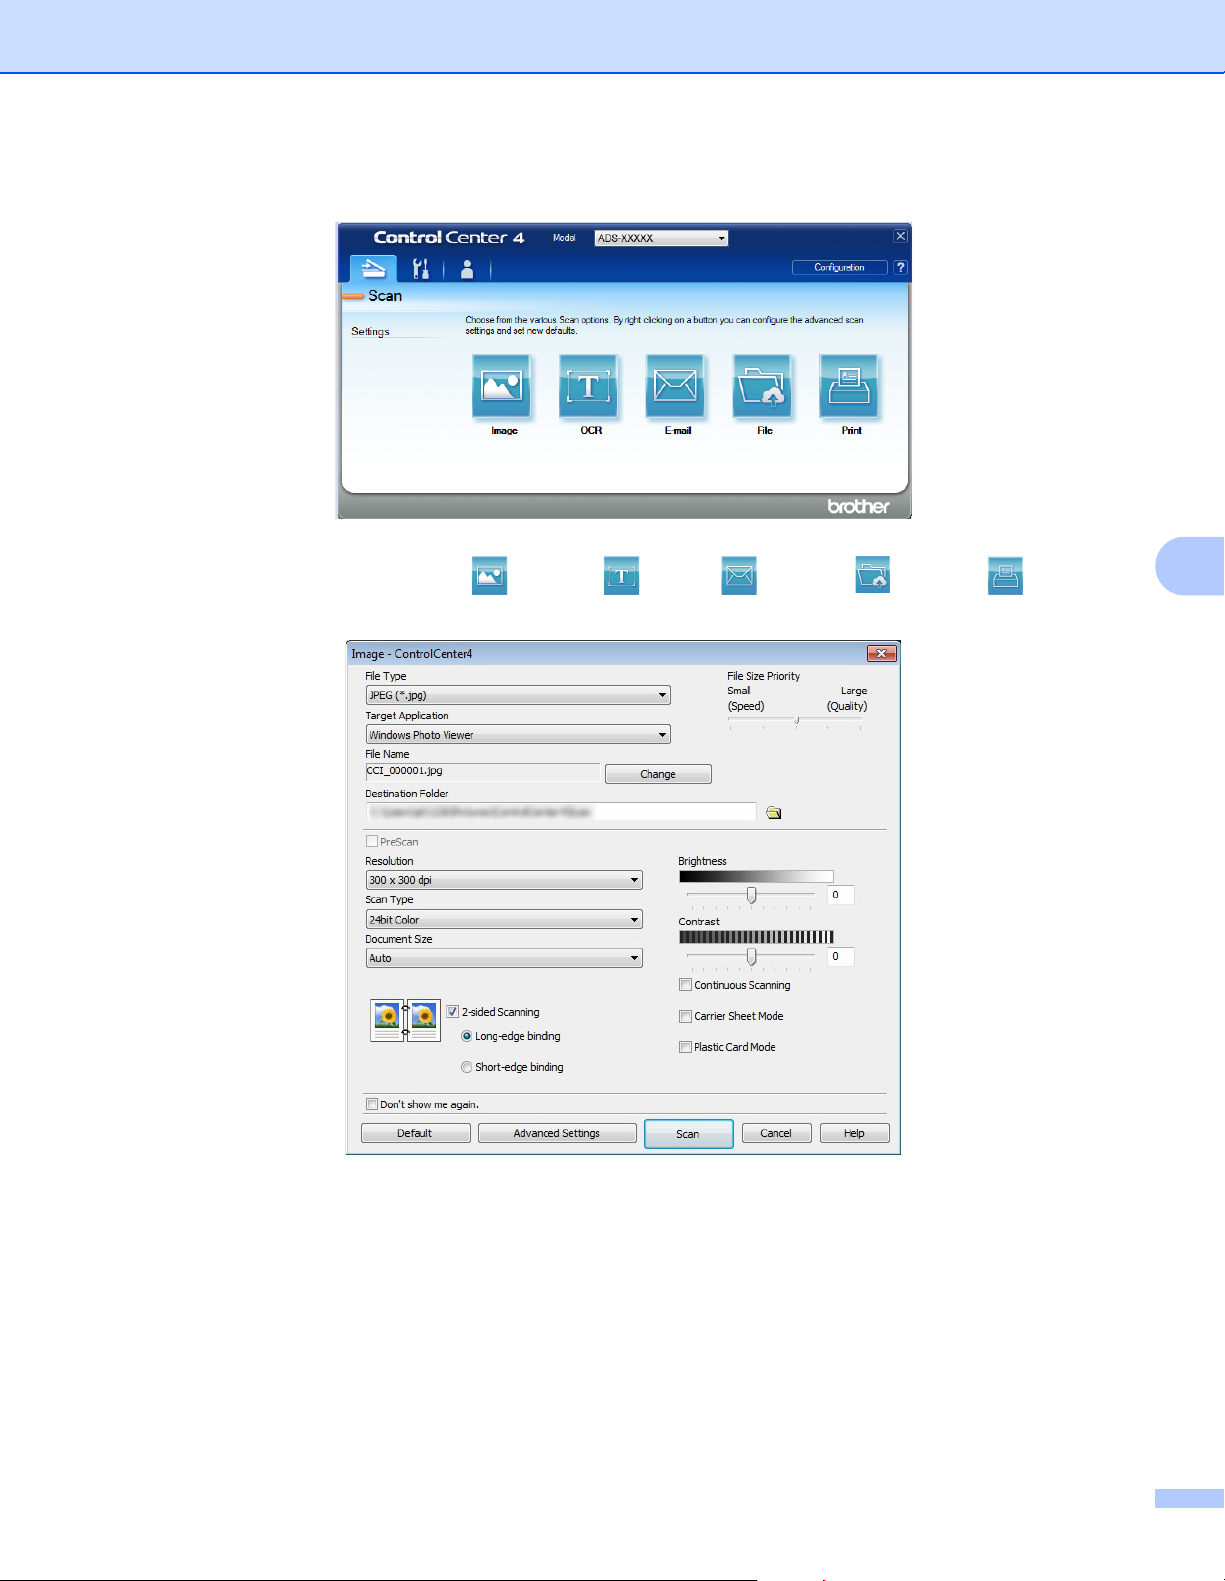This screenshot has width=1225, height=1581.
Task: Click the File Name field CCI_000001.jpg
Action: click(x=483, y=772)
